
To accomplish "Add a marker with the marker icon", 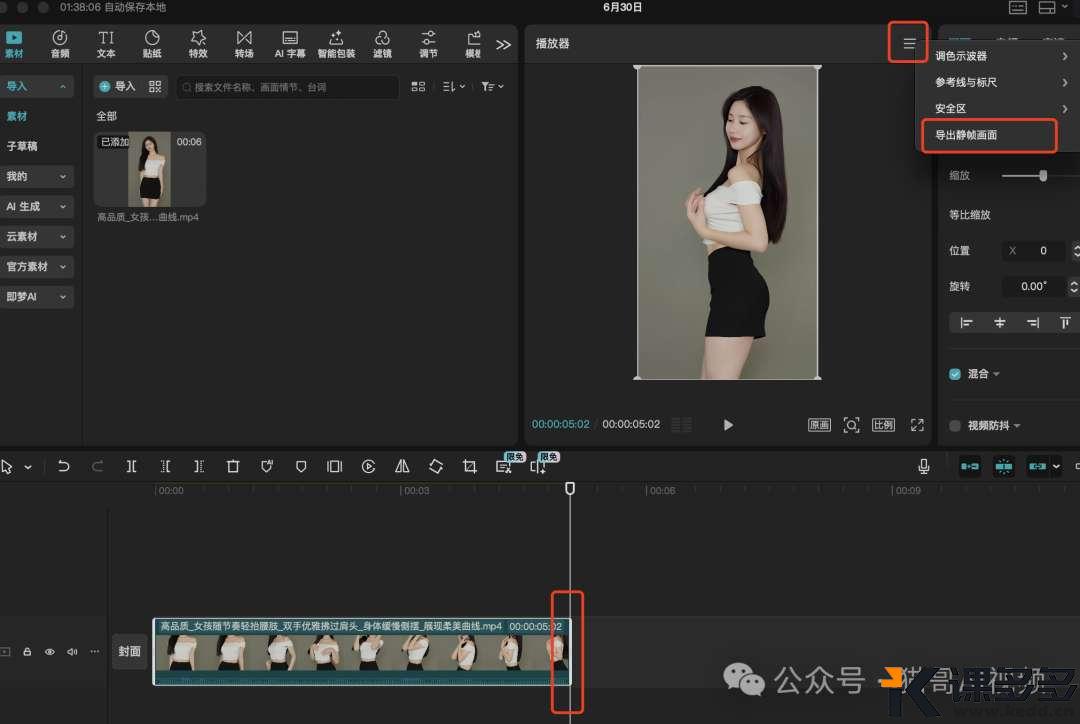I will click(x=301, y=466).
